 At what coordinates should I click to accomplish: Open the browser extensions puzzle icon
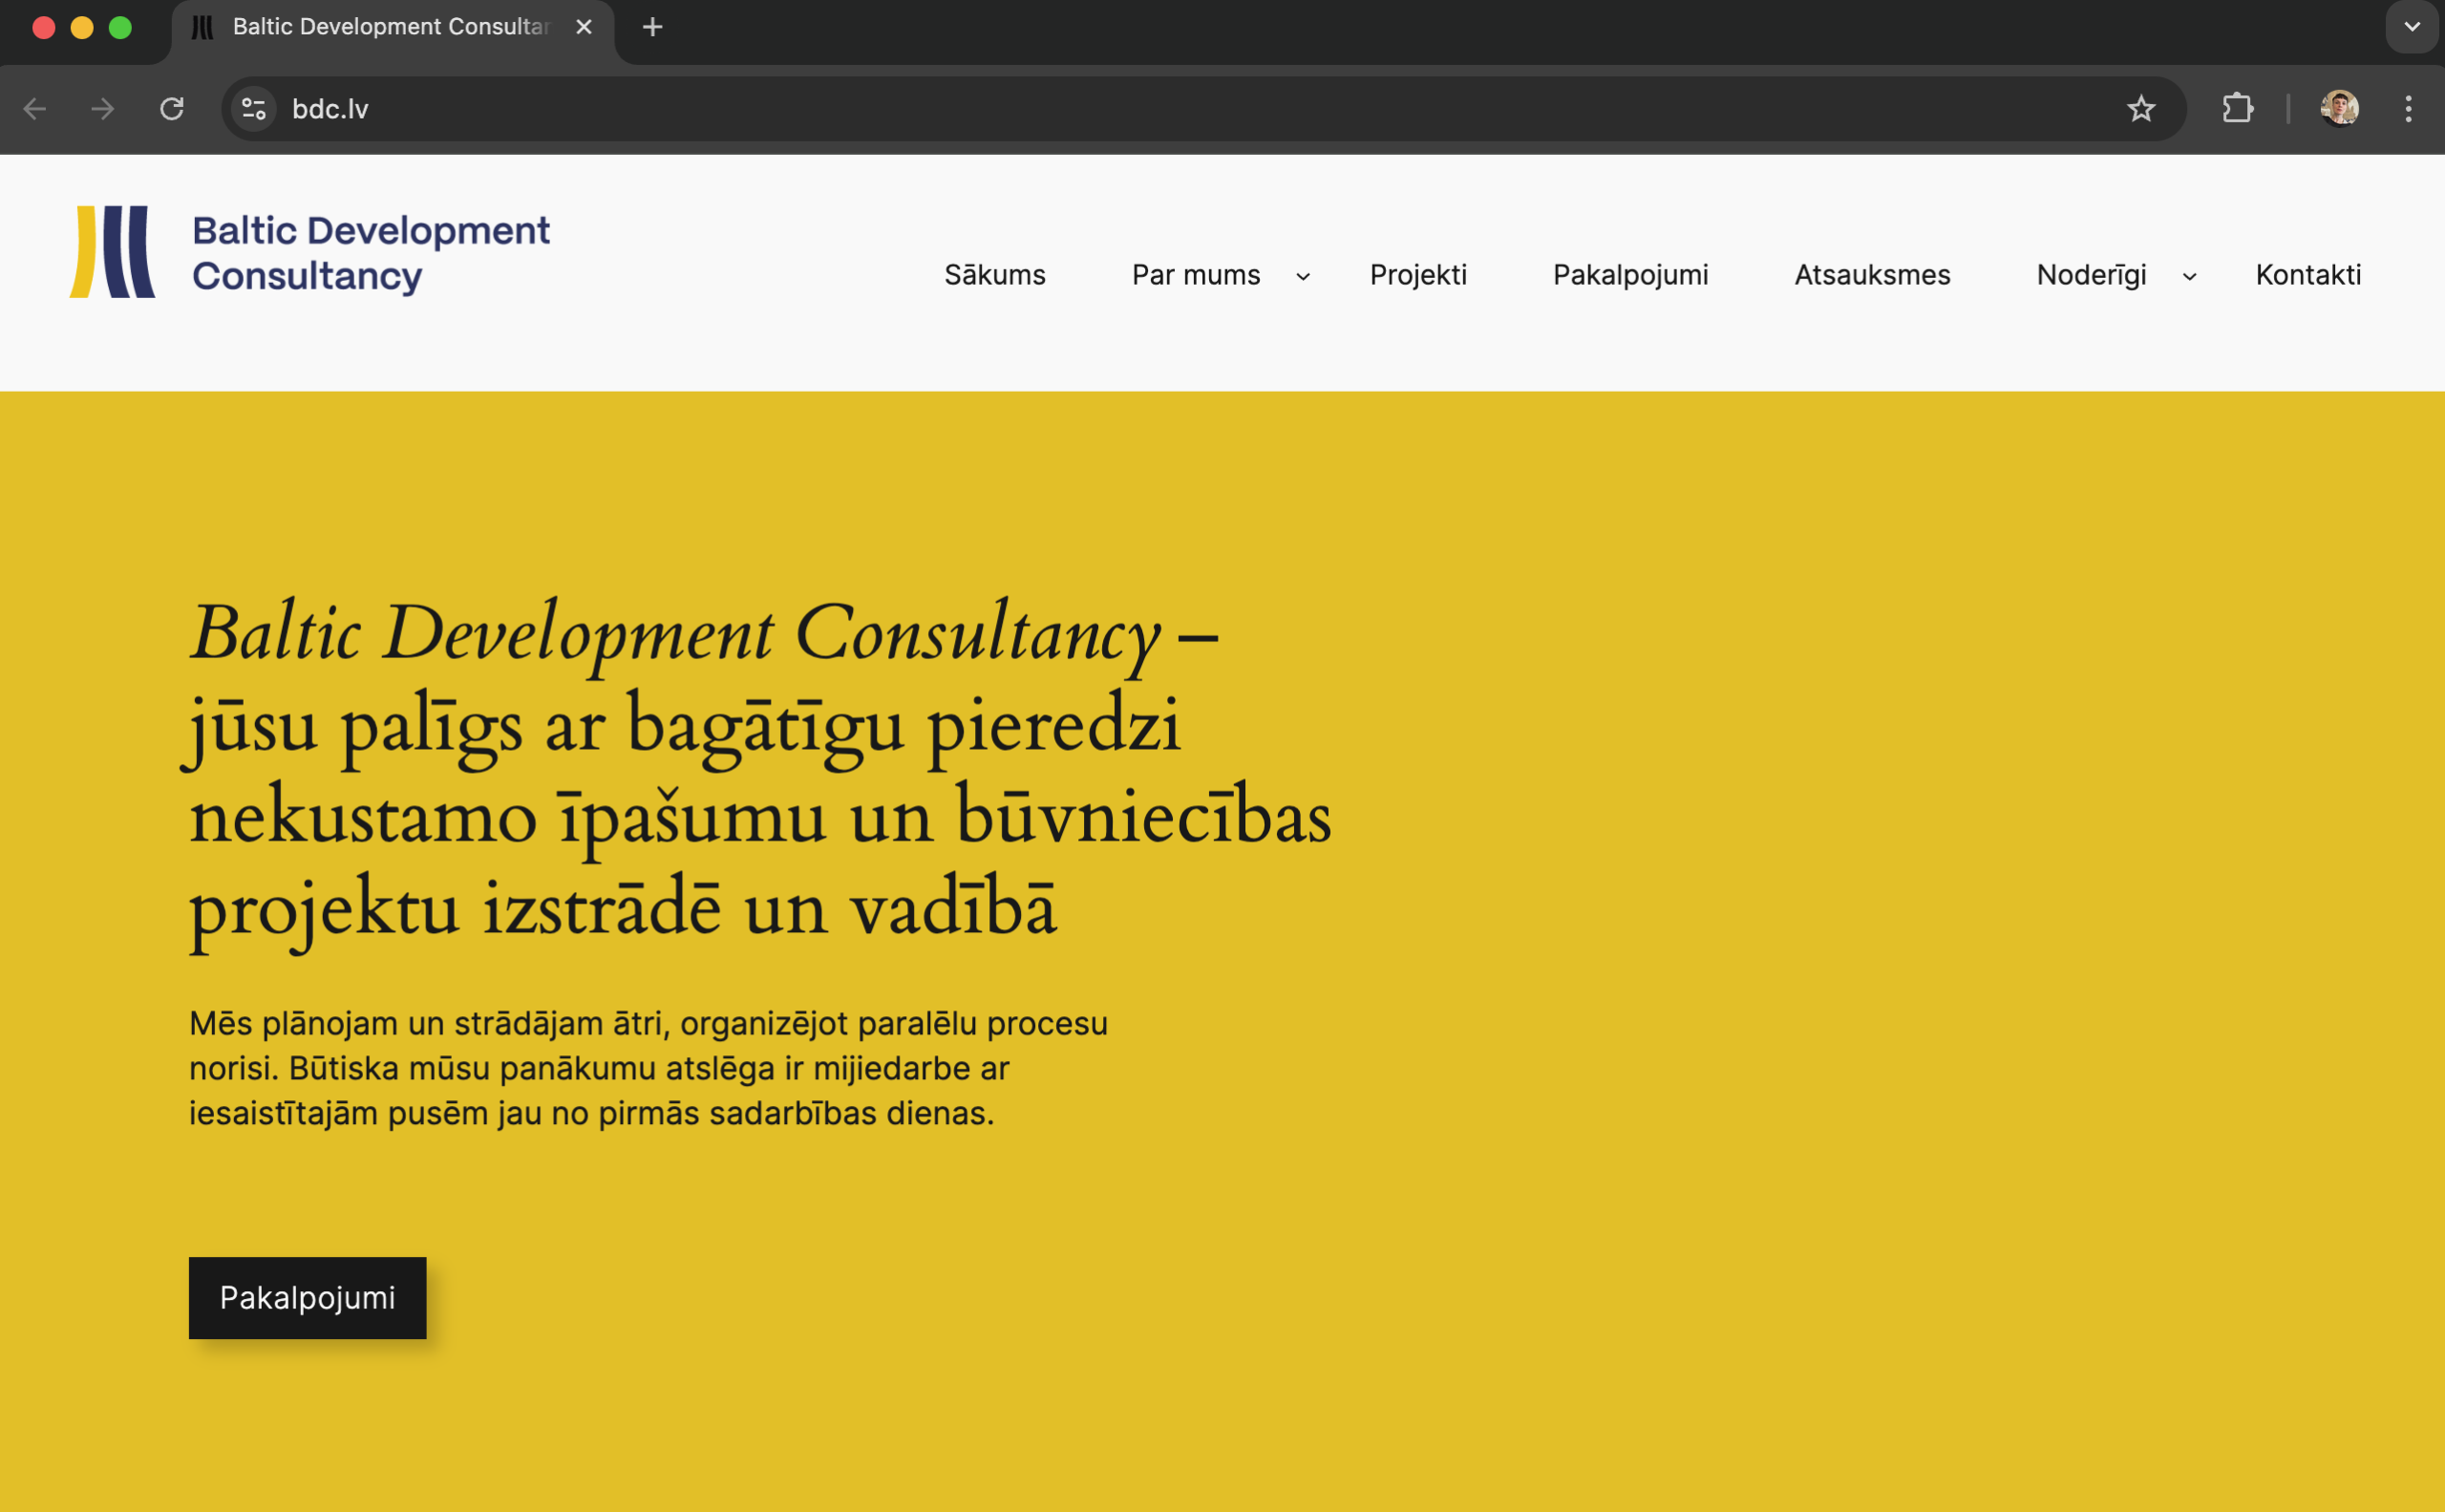tap(2237, 108)
